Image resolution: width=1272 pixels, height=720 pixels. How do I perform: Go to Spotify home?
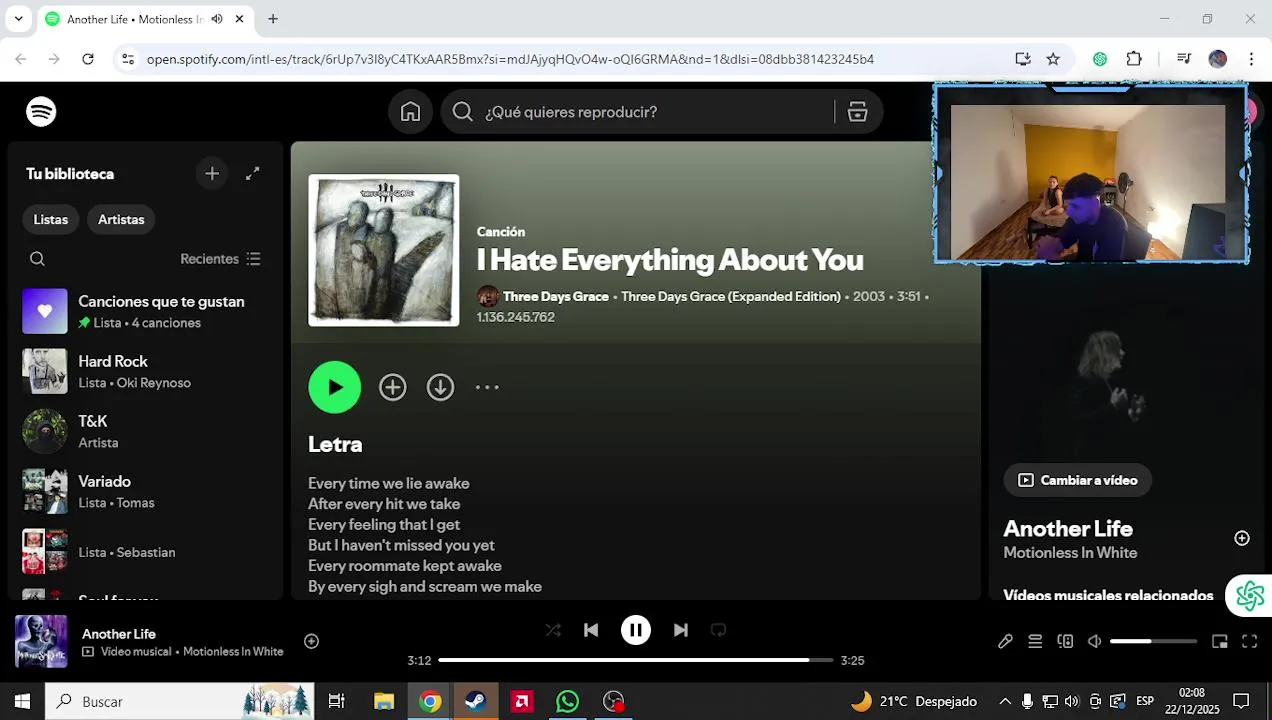point(410,112)
